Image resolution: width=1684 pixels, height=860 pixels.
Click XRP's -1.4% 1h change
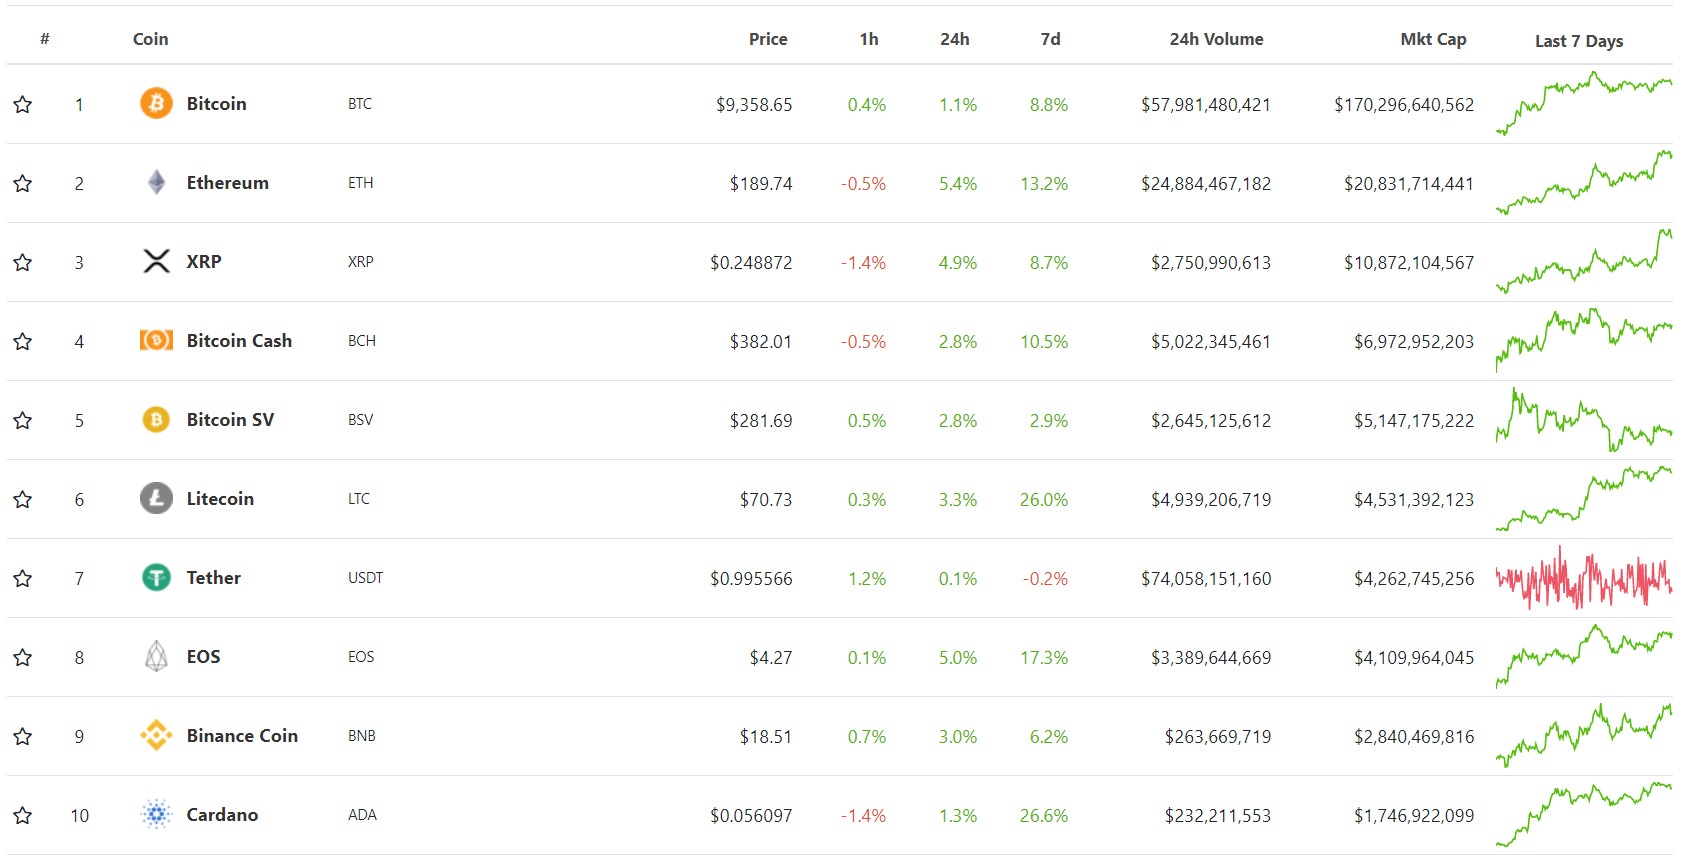pyautogui.click(x=863, y=262)
